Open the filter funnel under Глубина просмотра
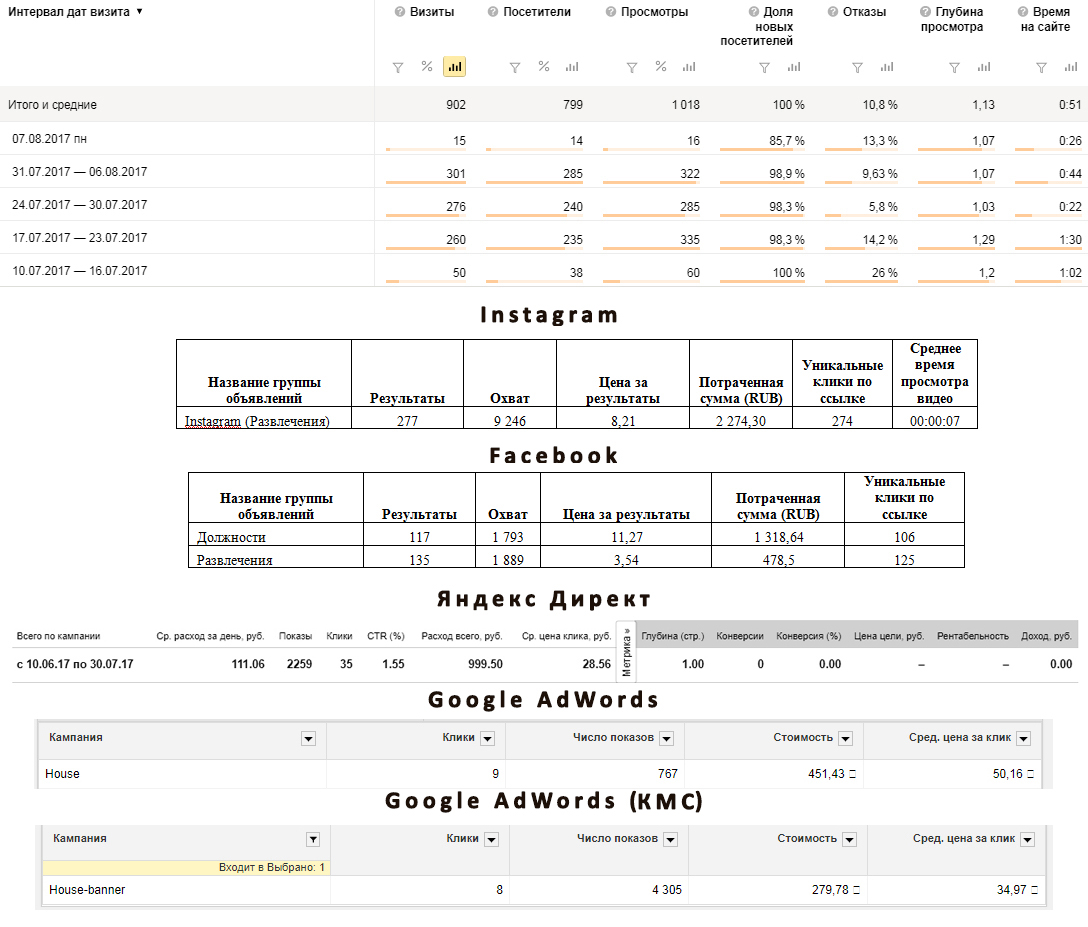 (955, 67)
